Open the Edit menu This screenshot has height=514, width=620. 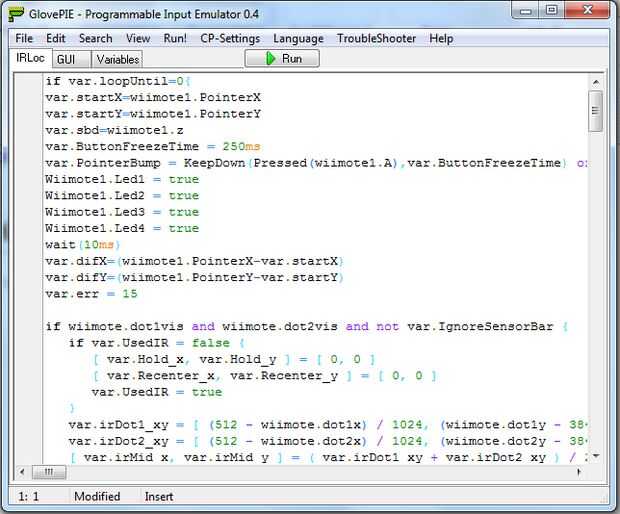coord(55,38)
